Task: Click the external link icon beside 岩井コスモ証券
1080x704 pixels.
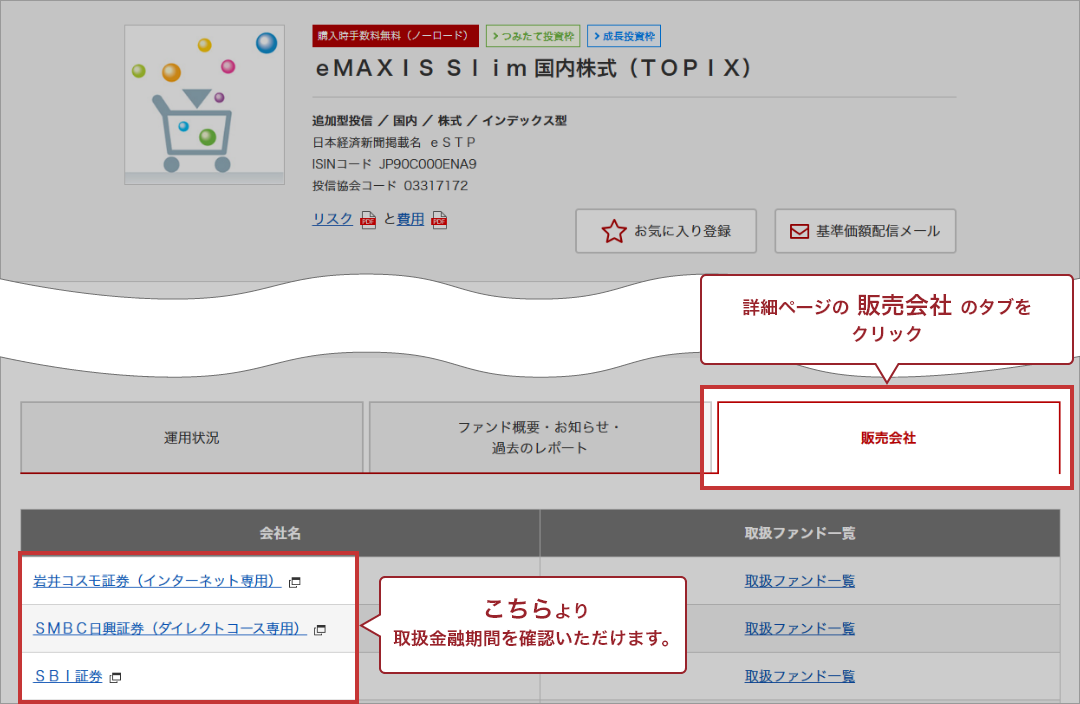Action: coord(294,581)
